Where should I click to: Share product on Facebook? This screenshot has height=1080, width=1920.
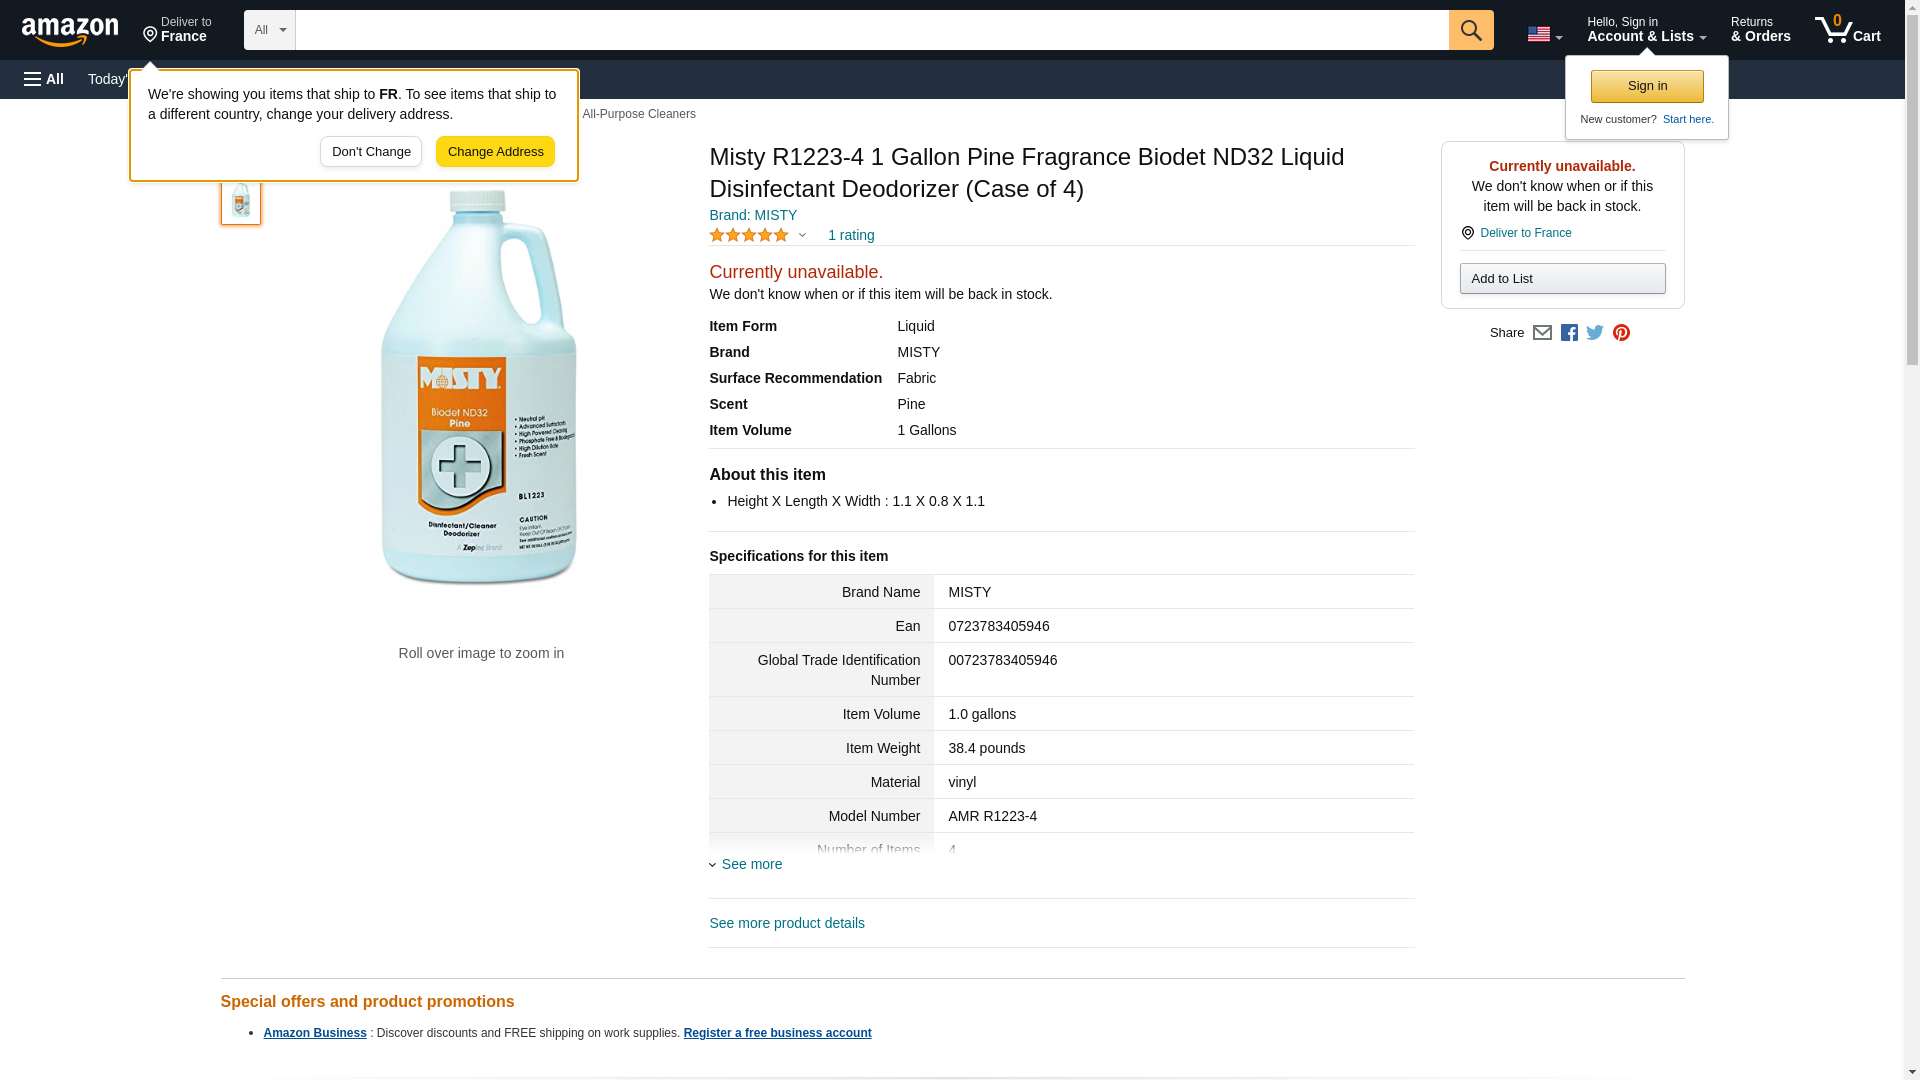(x=1569, y=333)
